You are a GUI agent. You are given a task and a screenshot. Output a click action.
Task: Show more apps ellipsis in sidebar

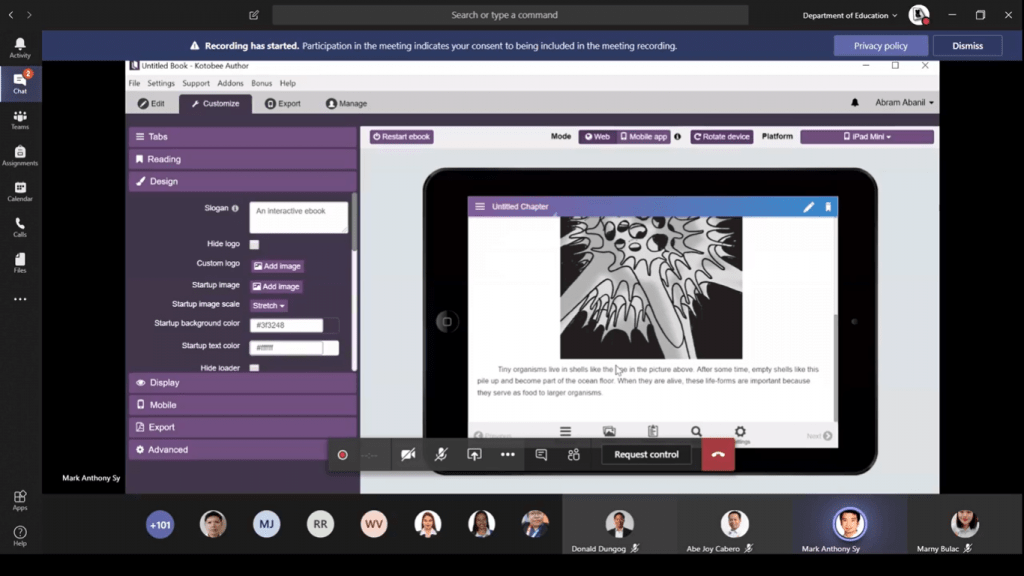click(x=20, y=299)
